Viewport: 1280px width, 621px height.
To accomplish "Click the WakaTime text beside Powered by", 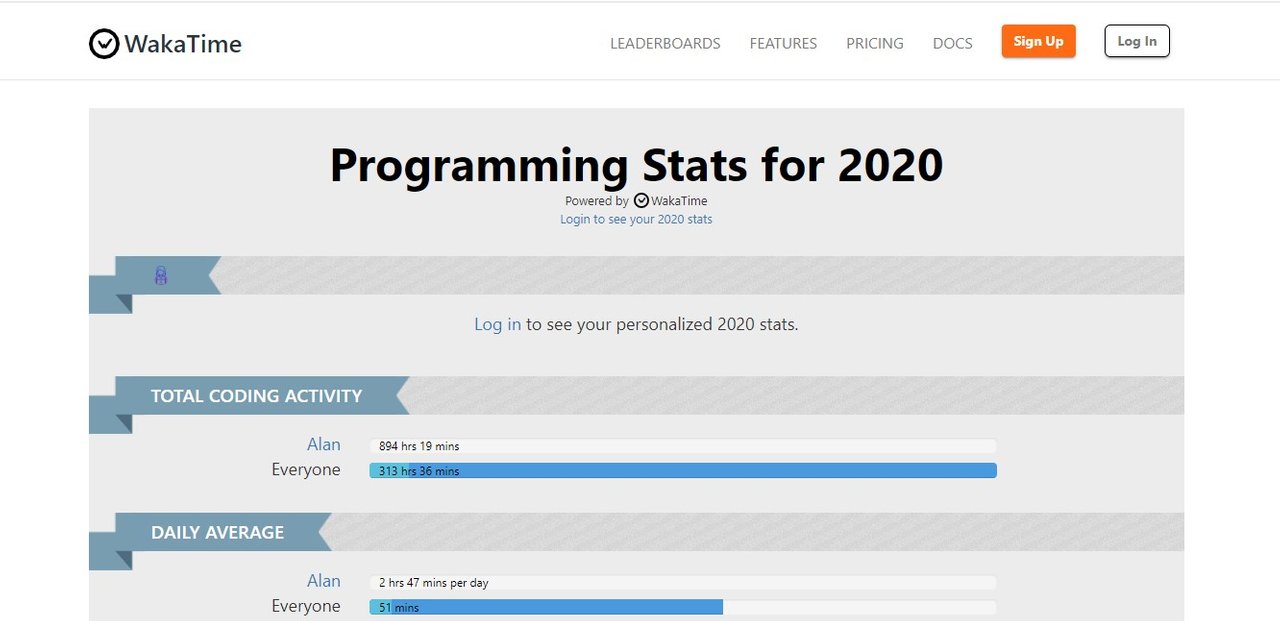I will tap(679, 201).
